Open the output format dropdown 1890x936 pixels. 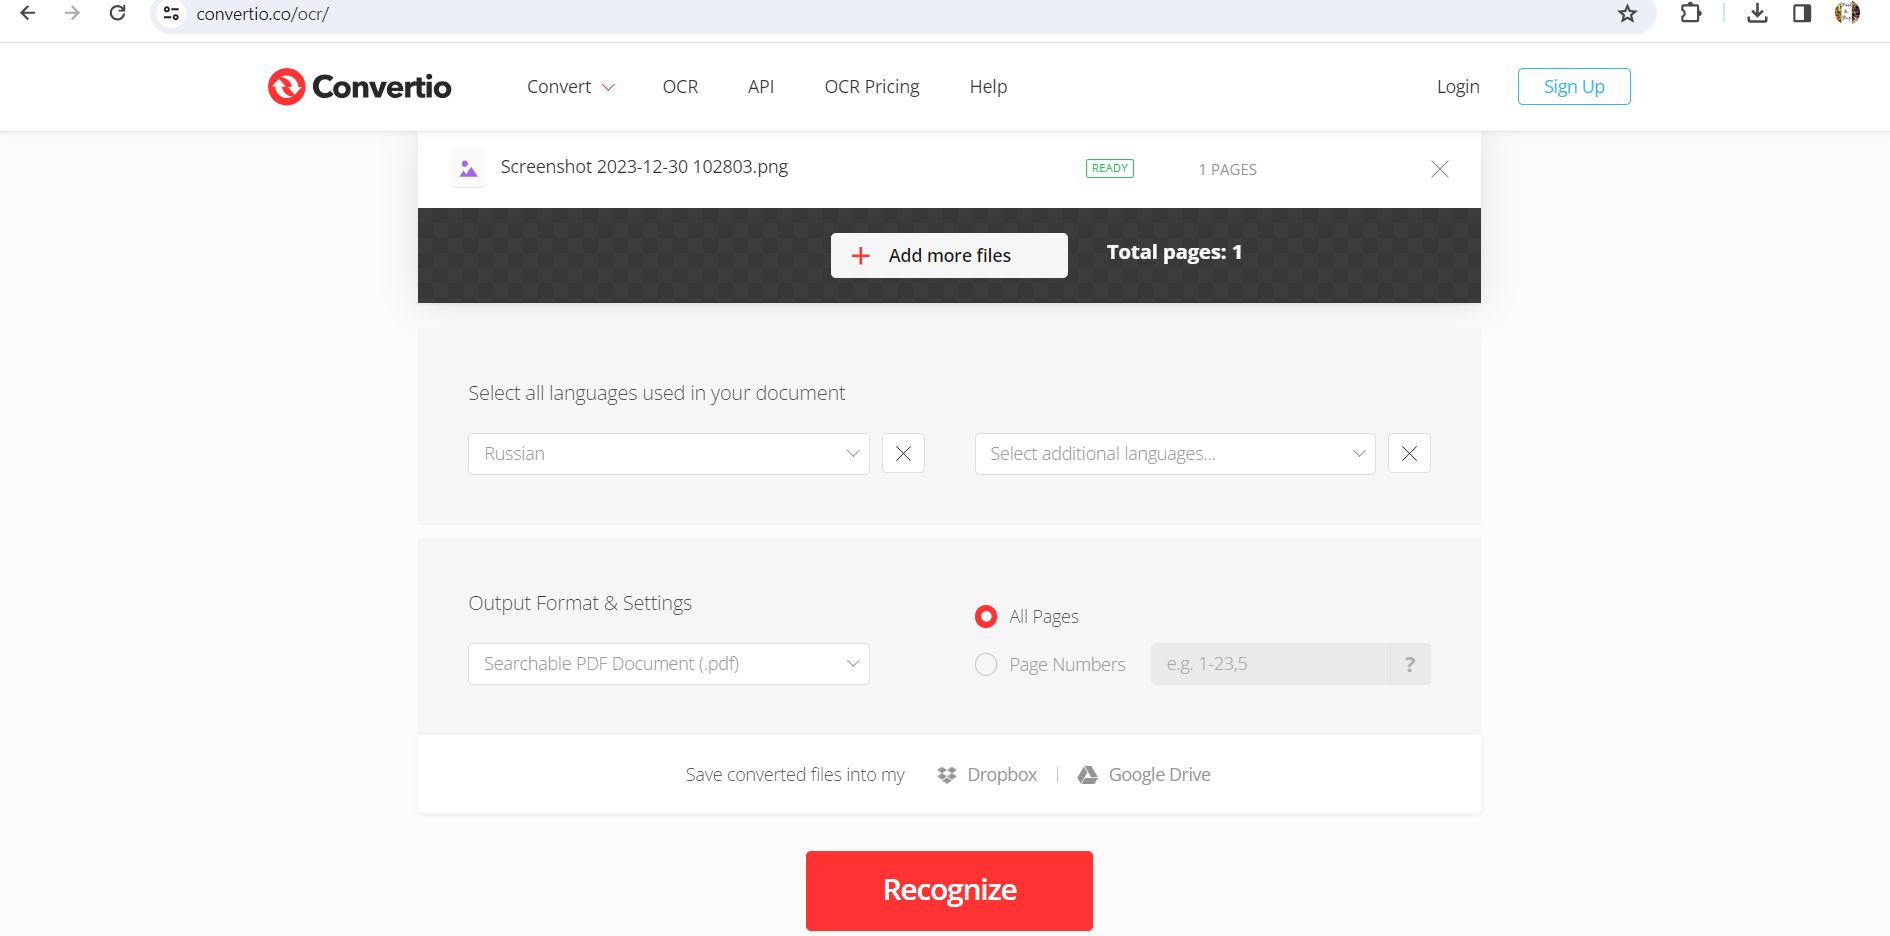(668, 663)
